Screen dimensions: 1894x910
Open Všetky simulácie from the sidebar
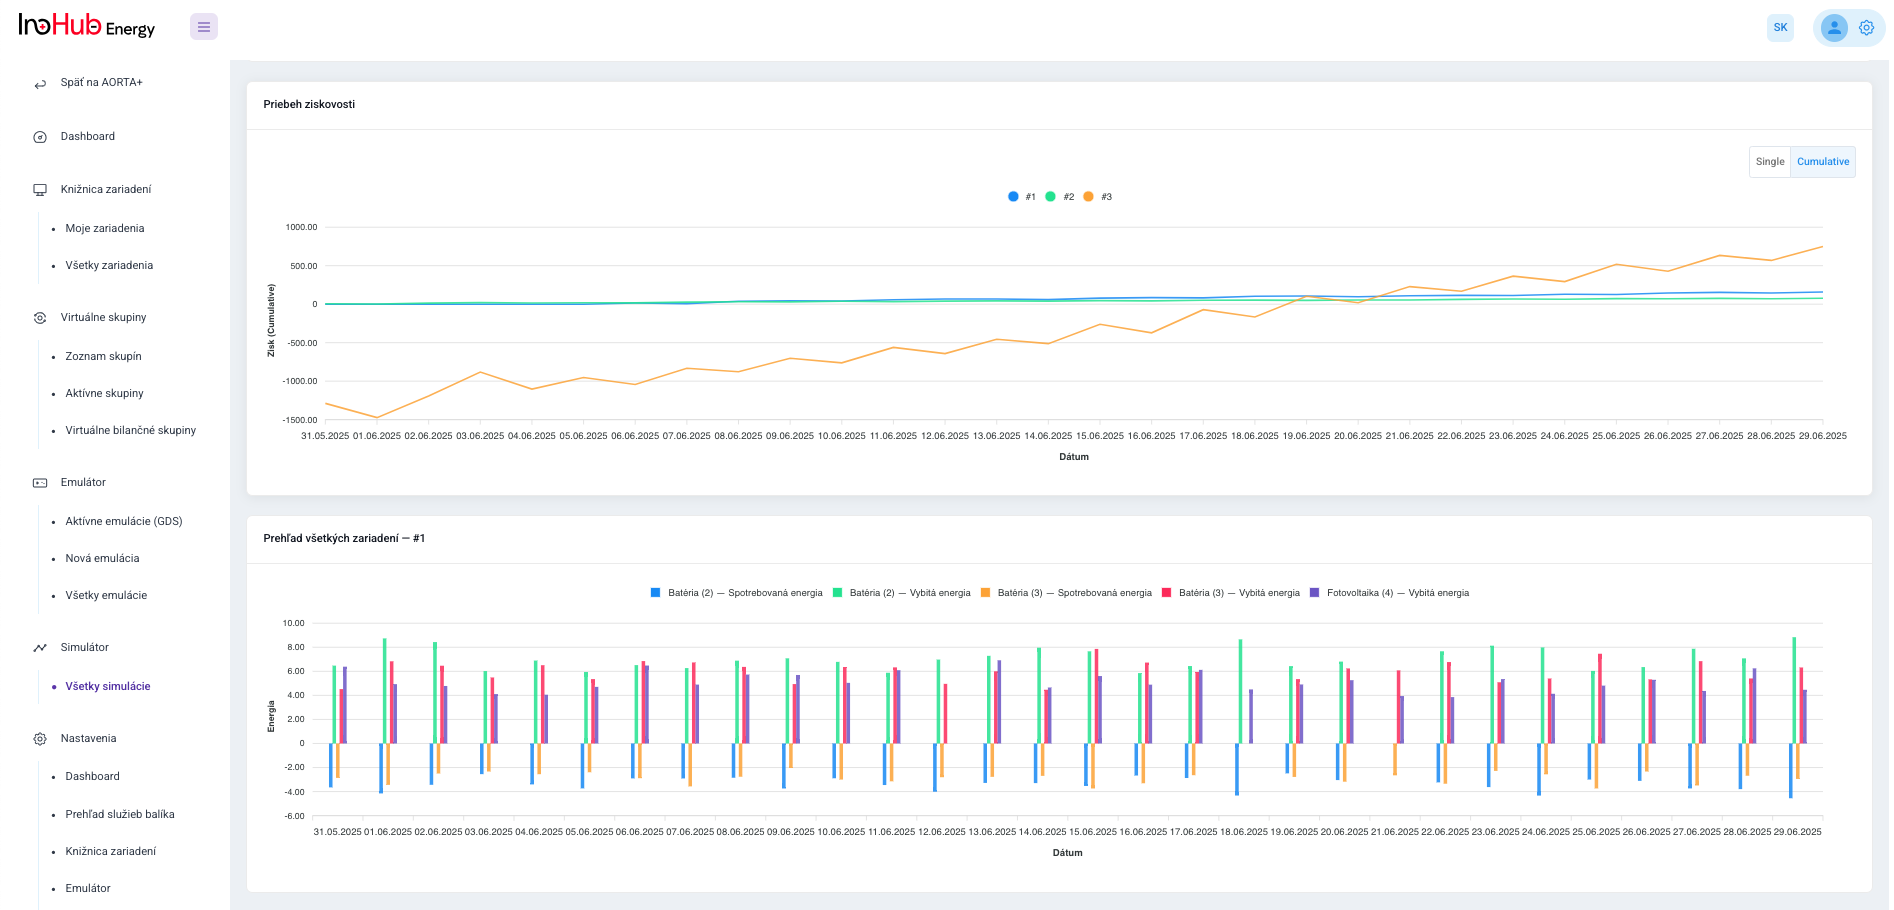[108, 686]
